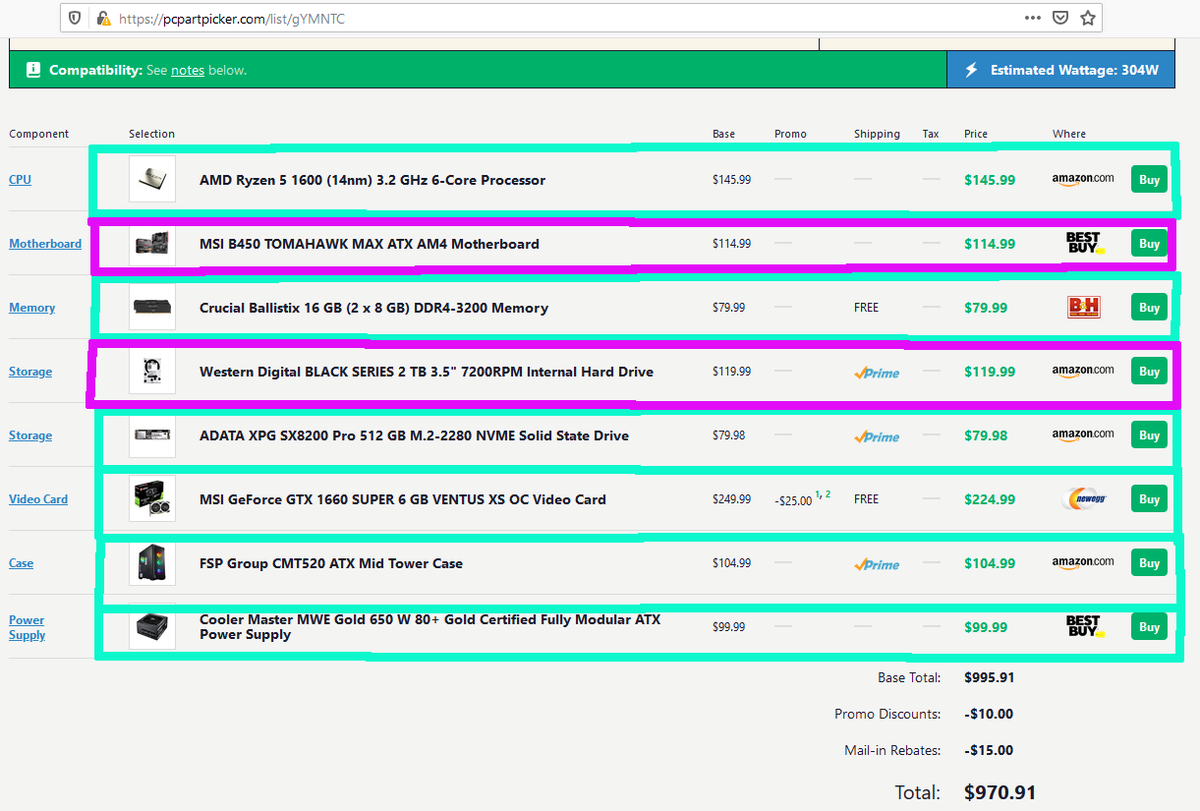Image resolution: width=1200 pixels, height=811 pixels.
Task: Open the Motherboard component link
Action: pyautogui.click(x=45, y=244)
